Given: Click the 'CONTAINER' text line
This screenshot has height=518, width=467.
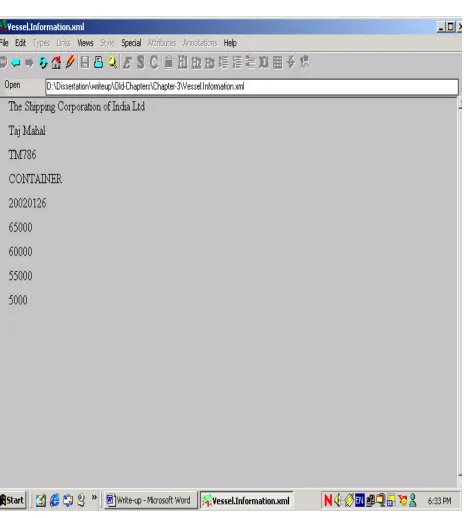Looking at the screenshot, I should click(x=35, y=179).
